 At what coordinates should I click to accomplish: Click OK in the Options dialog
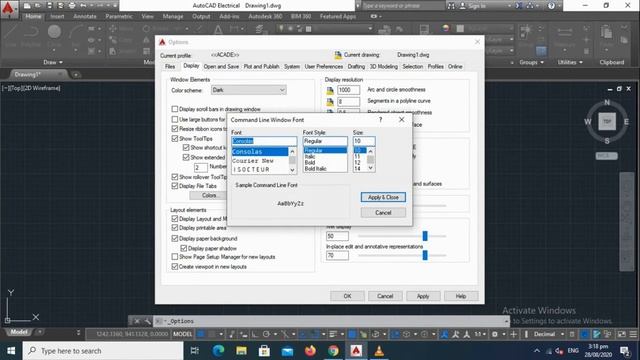click(347, 296)
